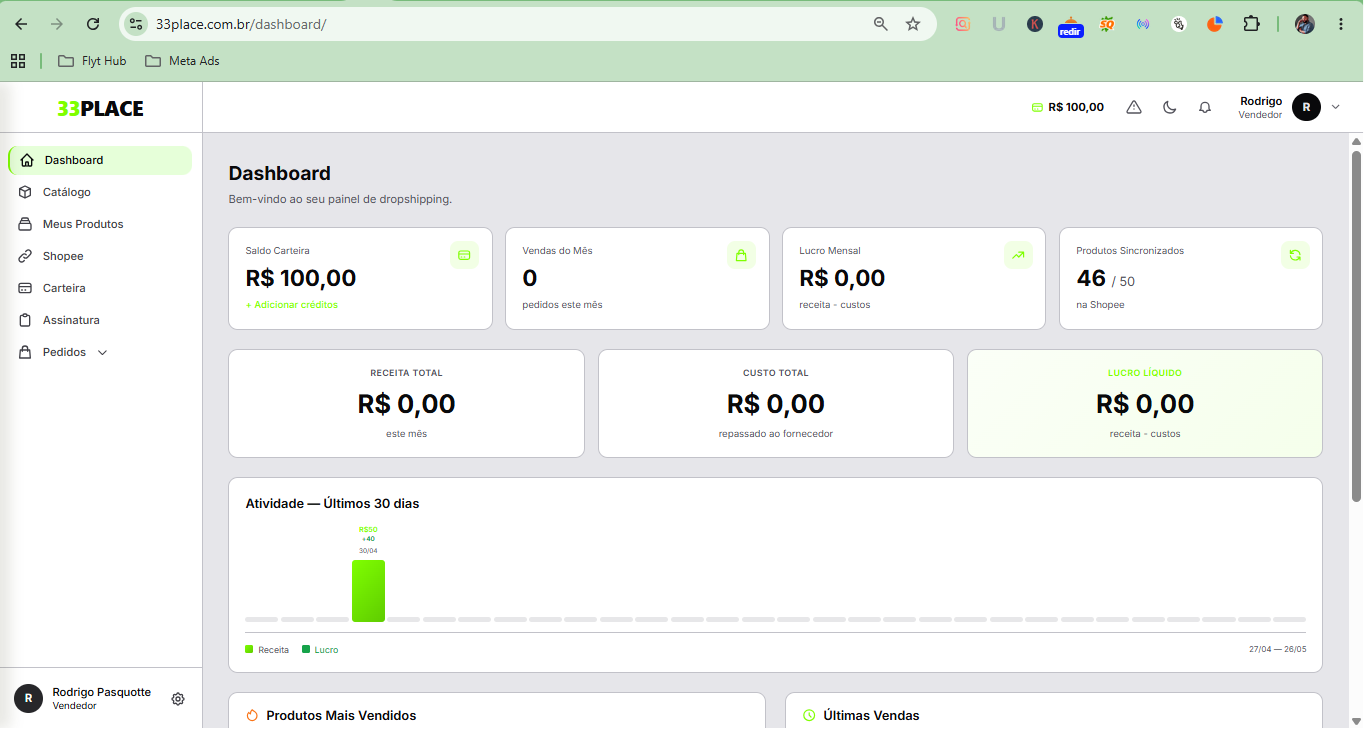Click the dark K extension icon
This screenshot has width=1364, height=729.
(x=1035, y=24)
